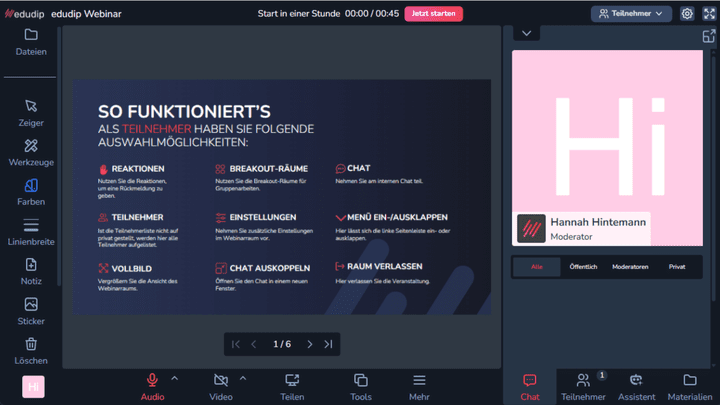Open the settings gear

coord(687,14)
